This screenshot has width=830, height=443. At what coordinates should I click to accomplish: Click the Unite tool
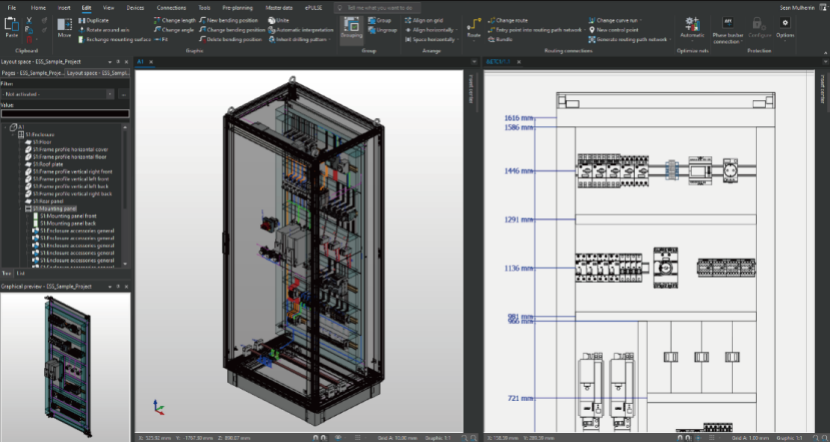(278, 21)
